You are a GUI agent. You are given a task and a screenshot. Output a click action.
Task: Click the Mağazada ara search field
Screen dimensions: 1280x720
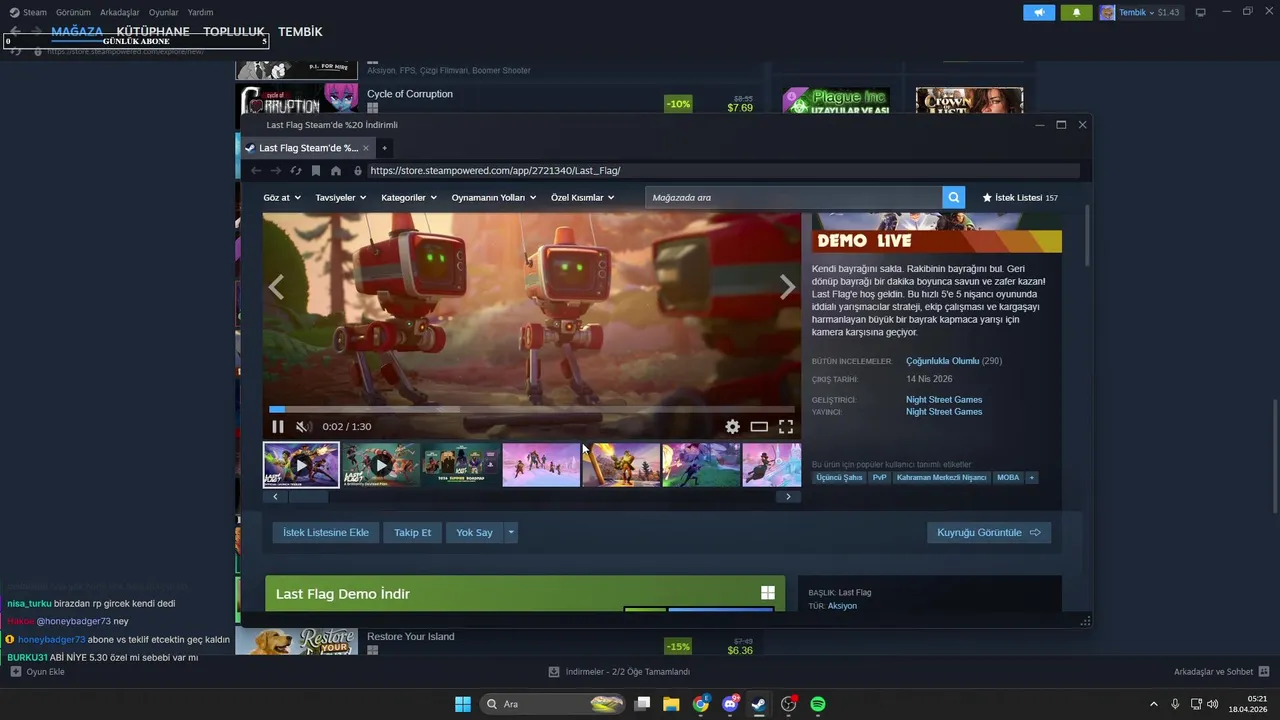pos(793,198)
